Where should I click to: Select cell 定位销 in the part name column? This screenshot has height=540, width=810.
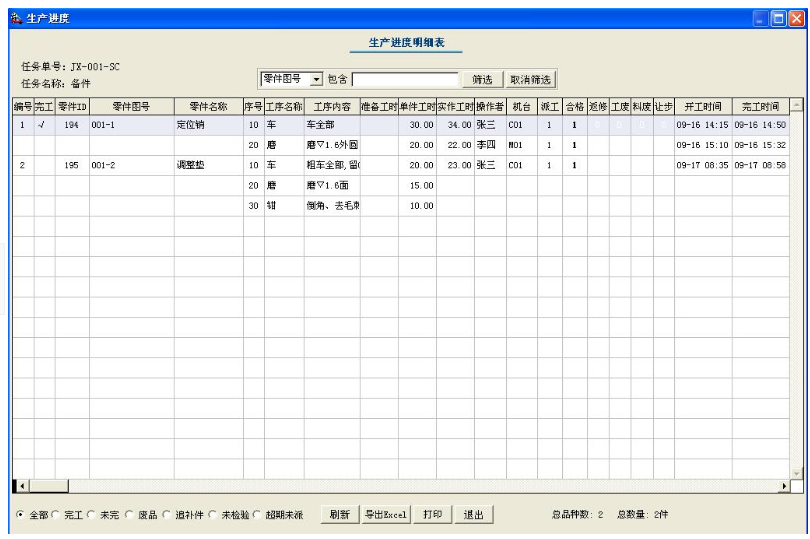tap(209, 125)
